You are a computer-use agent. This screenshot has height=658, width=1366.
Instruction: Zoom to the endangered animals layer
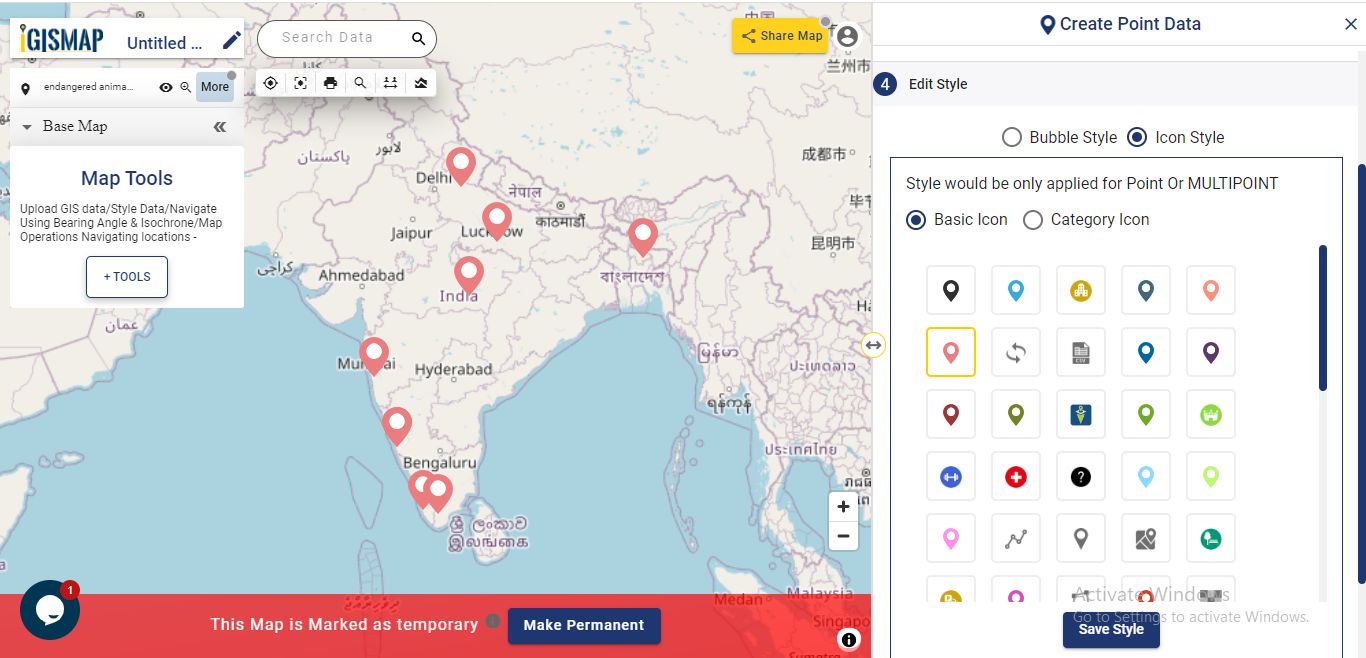(x=184, y=88)
